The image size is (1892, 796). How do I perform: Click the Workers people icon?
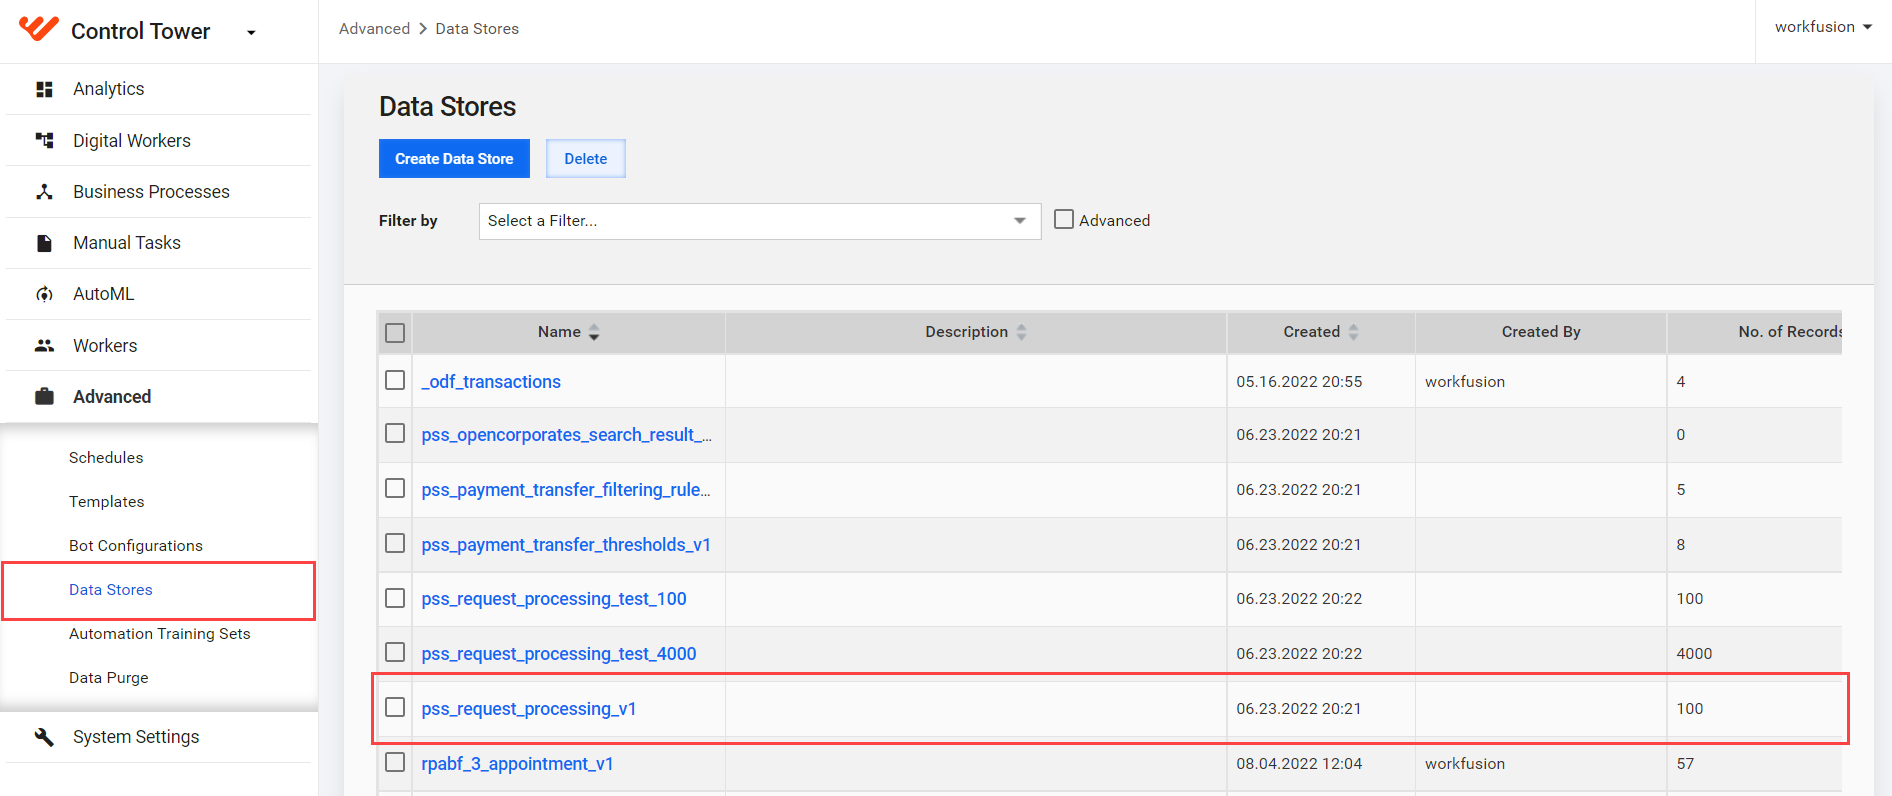tap(44, 346)
